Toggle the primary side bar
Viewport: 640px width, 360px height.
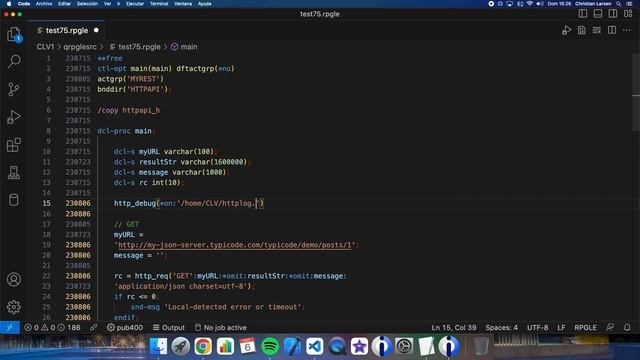(x=583, y=13)
